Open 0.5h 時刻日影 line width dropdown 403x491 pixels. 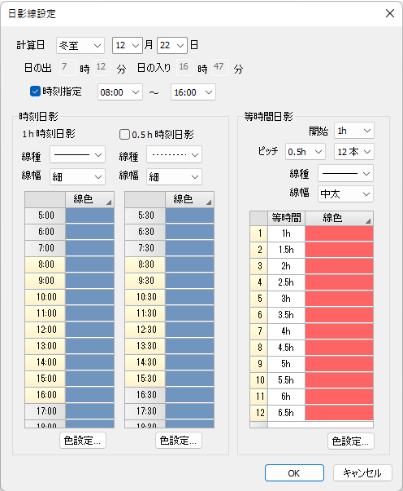tap(174, 177)
